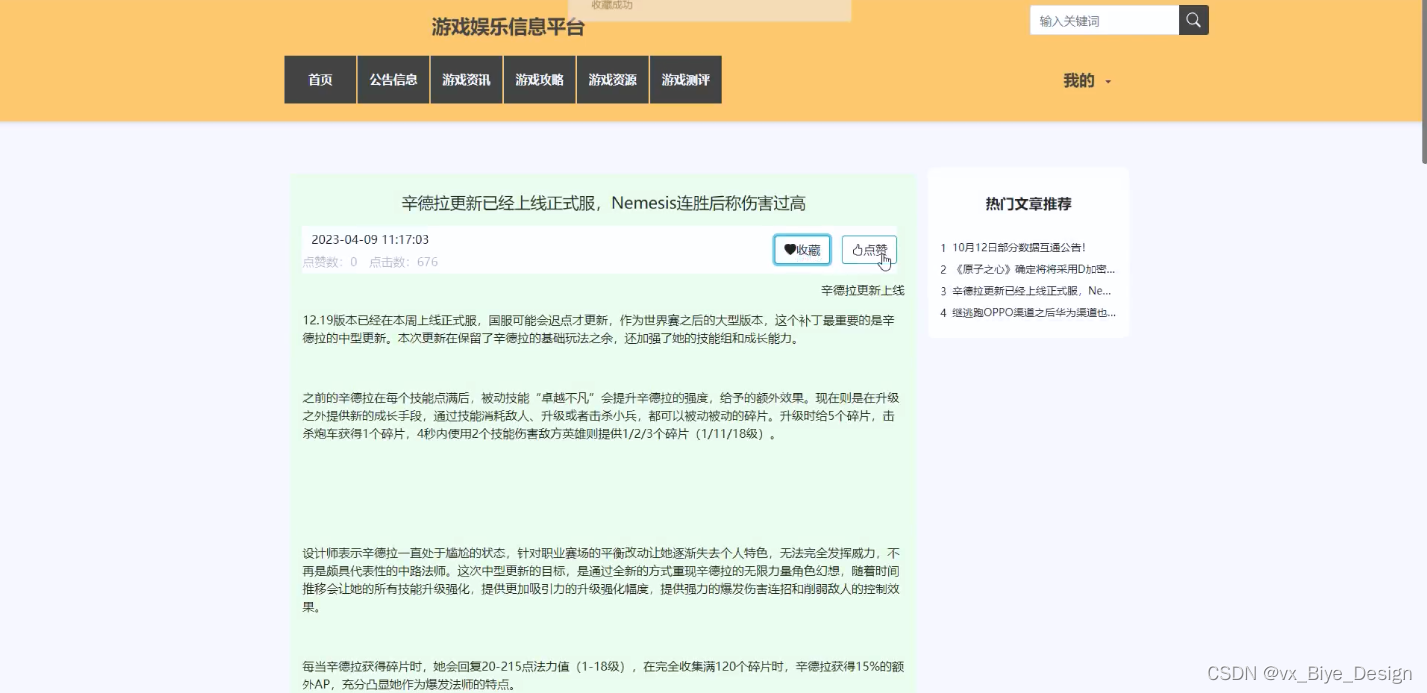
Task: Open 公告信息 navigation item
Action: pos(393,80)
